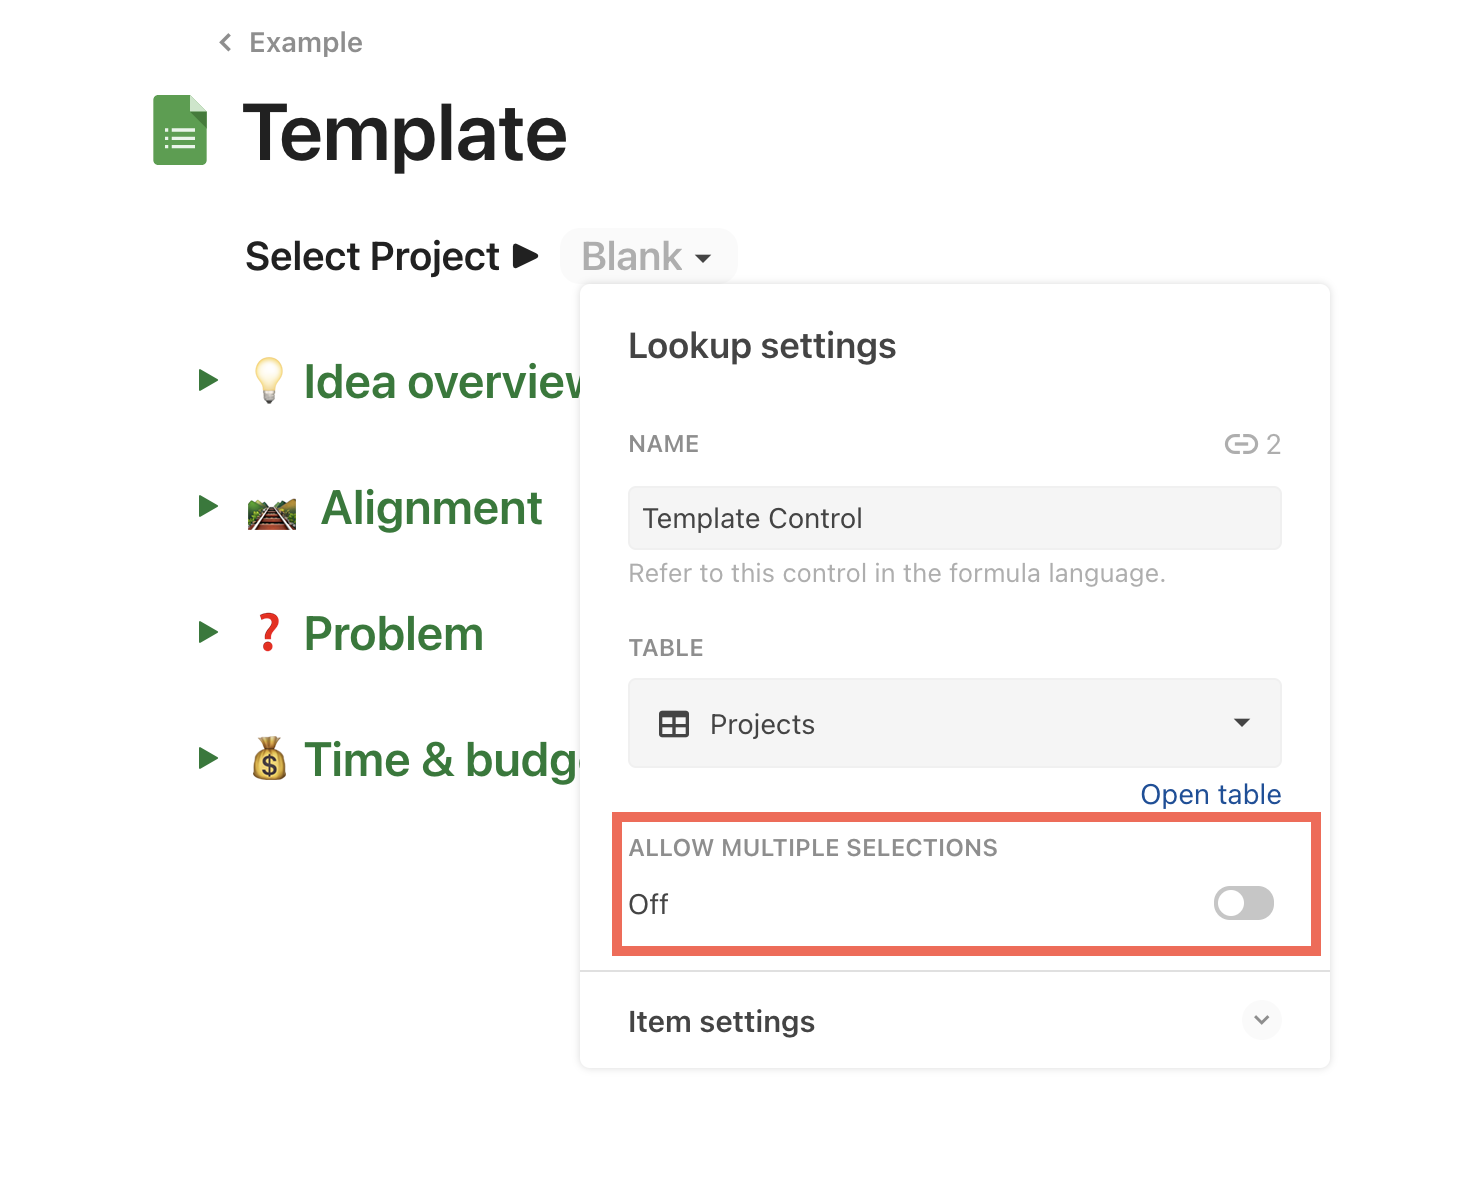Click the Open table link
Screen dimensions: 1482x1190
pyautogui.click(x=1210, y=794)
